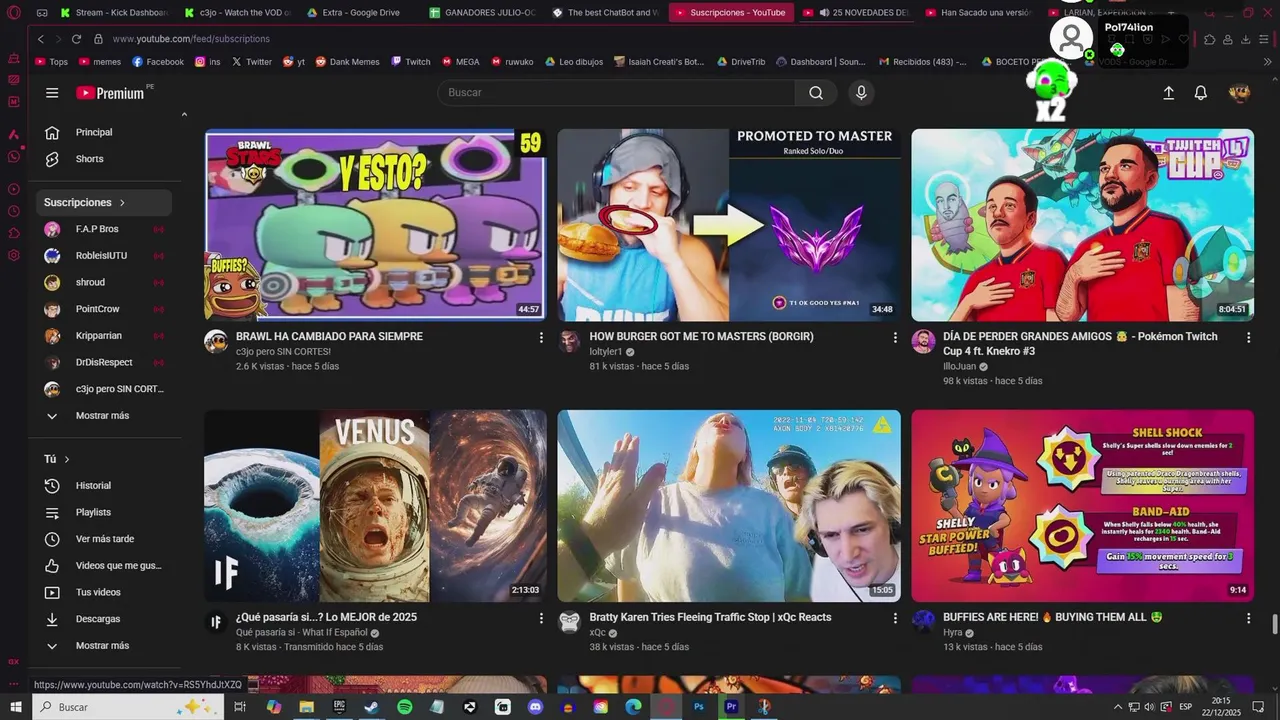Show hidden system tray icons
1280x720 pixels.
[x=1118, y=707]
